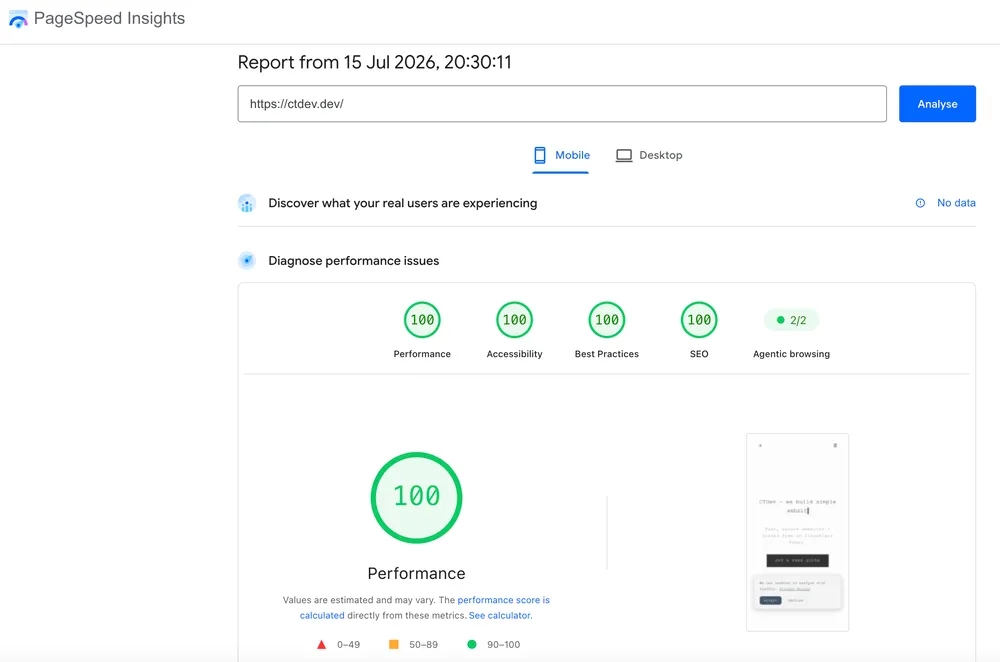Click the mobile phone icon
This screenshot has width=1000, height=662.
pyautogui.click(x=540, y=156)
